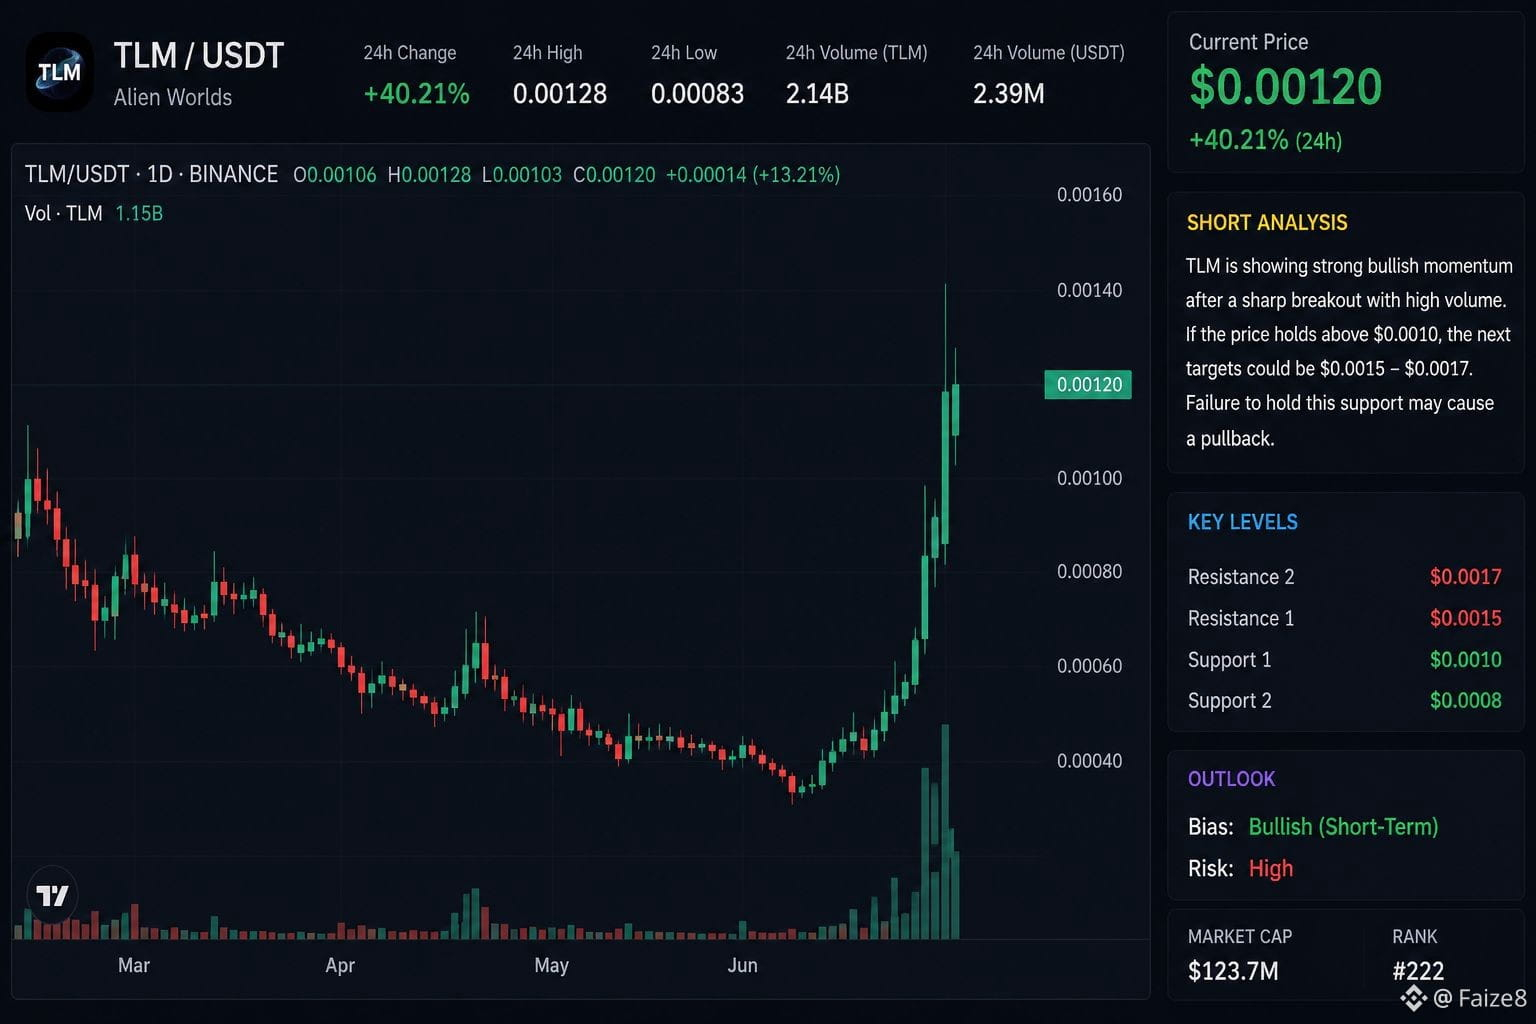Click the large Current Price $0.00120
The height and width of the screenshot is (1024, 1536).
point(1285,87)
